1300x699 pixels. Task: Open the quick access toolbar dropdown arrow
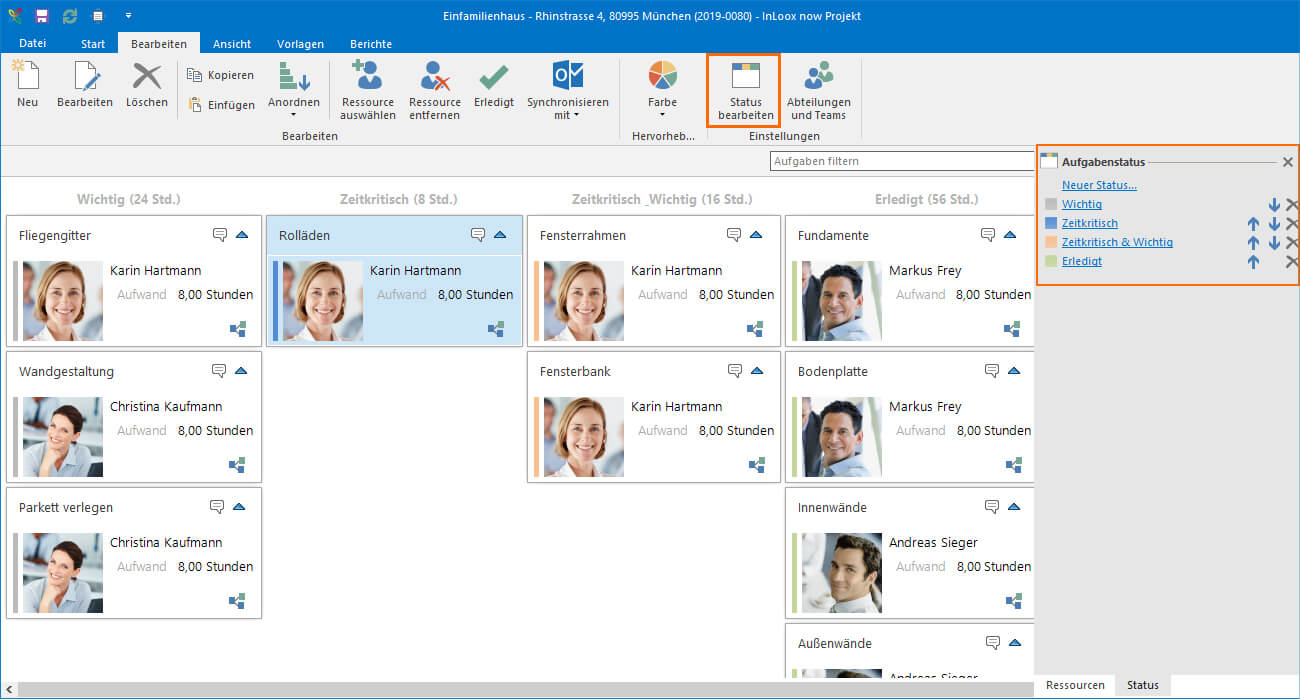(x=128, y=16)
